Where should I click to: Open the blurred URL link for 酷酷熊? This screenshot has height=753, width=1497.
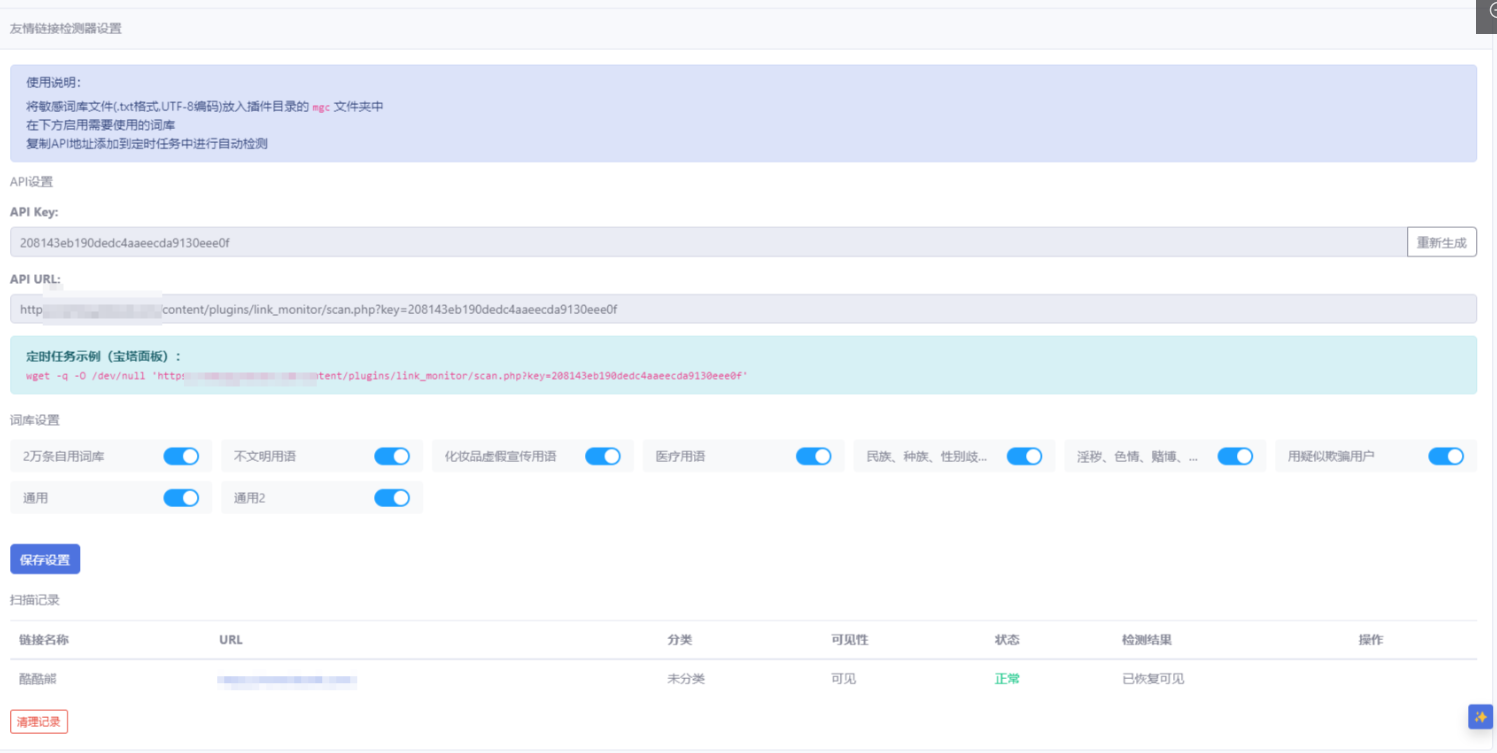click(287, 680)
